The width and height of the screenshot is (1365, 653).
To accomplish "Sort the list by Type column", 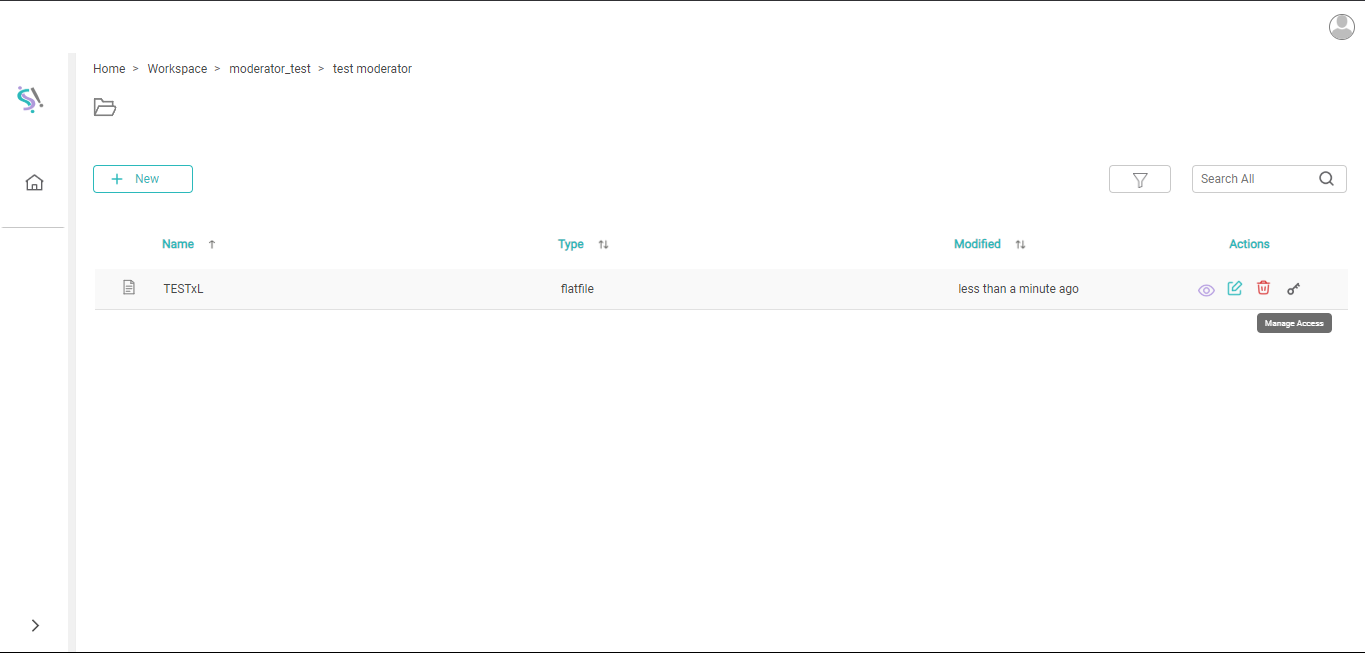I will (571, 244).
